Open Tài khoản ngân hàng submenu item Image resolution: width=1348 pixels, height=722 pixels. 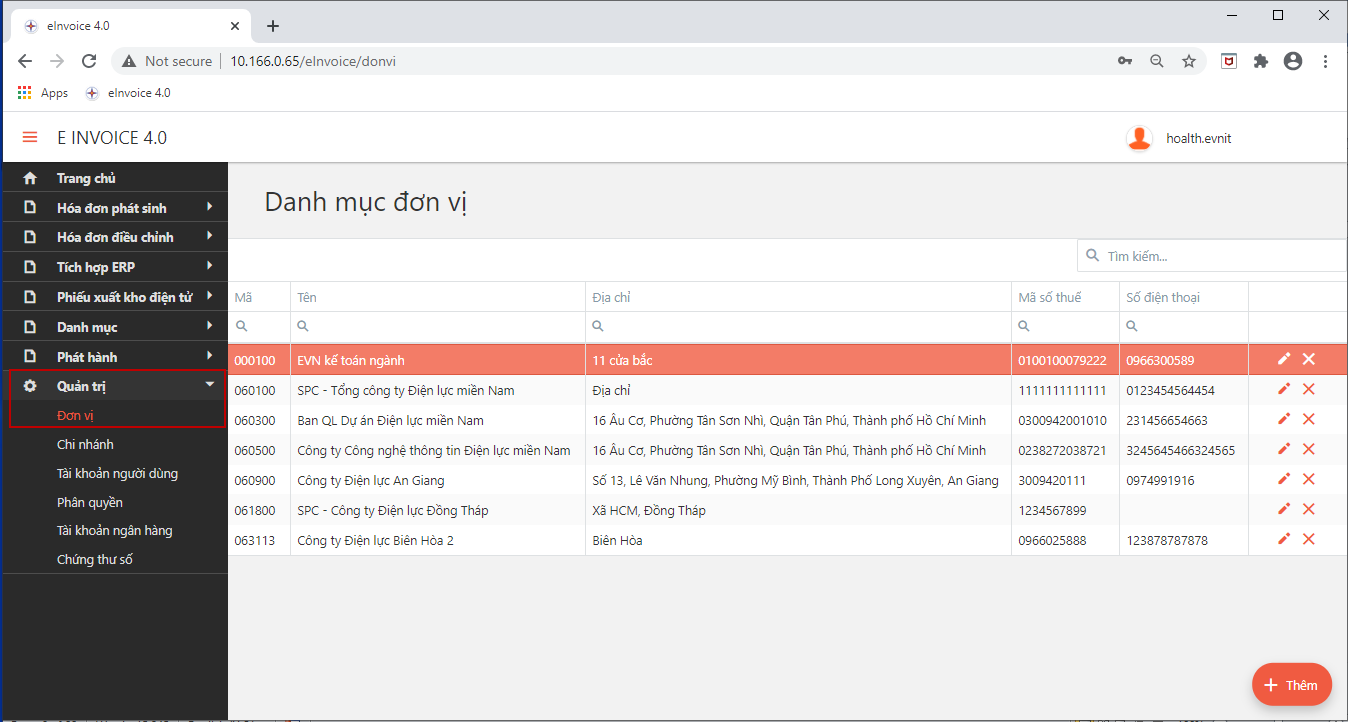pyautogui.click(x=116, y=531)
